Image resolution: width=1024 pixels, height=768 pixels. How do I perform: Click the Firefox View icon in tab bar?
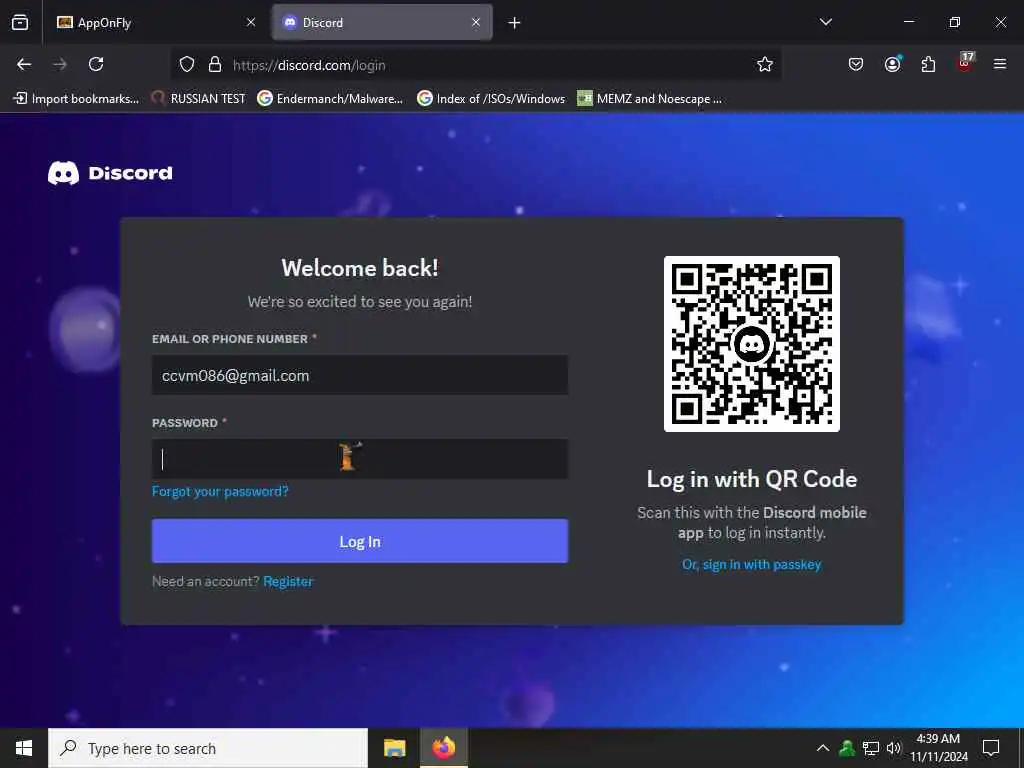coord(20,23)
